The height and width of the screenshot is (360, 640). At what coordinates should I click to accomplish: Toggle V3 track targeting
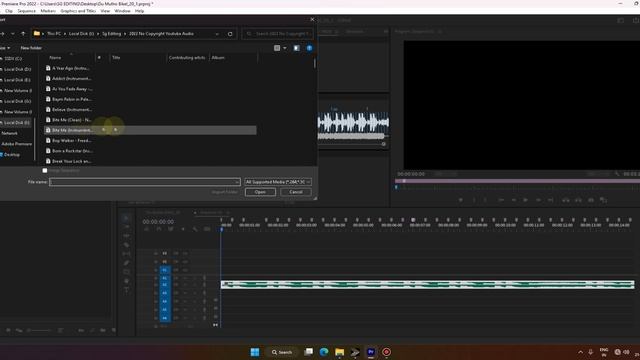[x=165, y=253]
